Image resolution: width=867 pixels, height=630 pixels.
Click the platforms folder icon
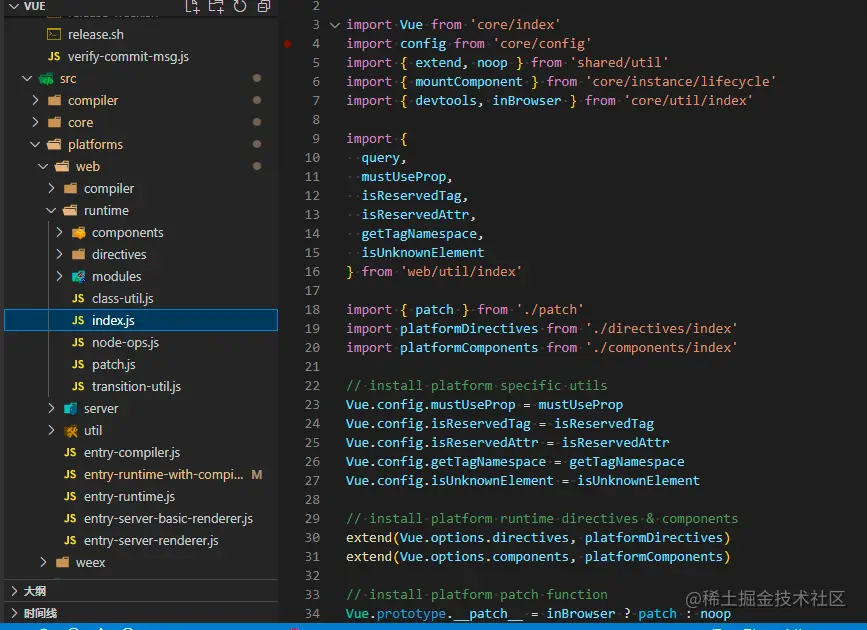[x=55, y=144]
